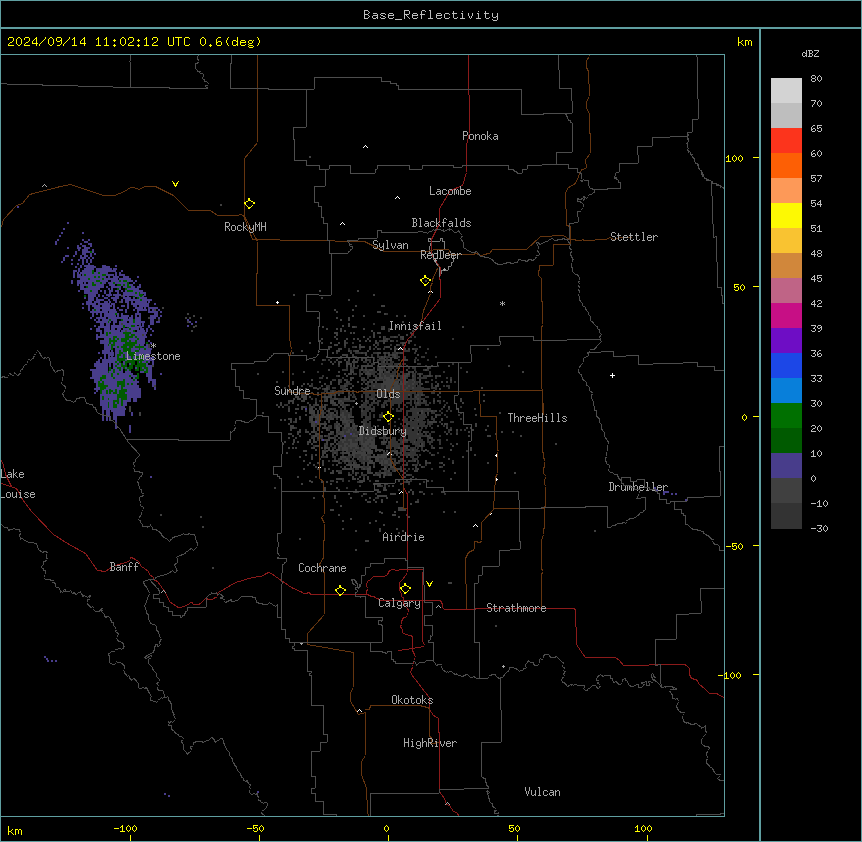The width and height of the screenshot is (862, 842).
Task: Click the ThreeHills town label
Action: click(x=537, y=418)
